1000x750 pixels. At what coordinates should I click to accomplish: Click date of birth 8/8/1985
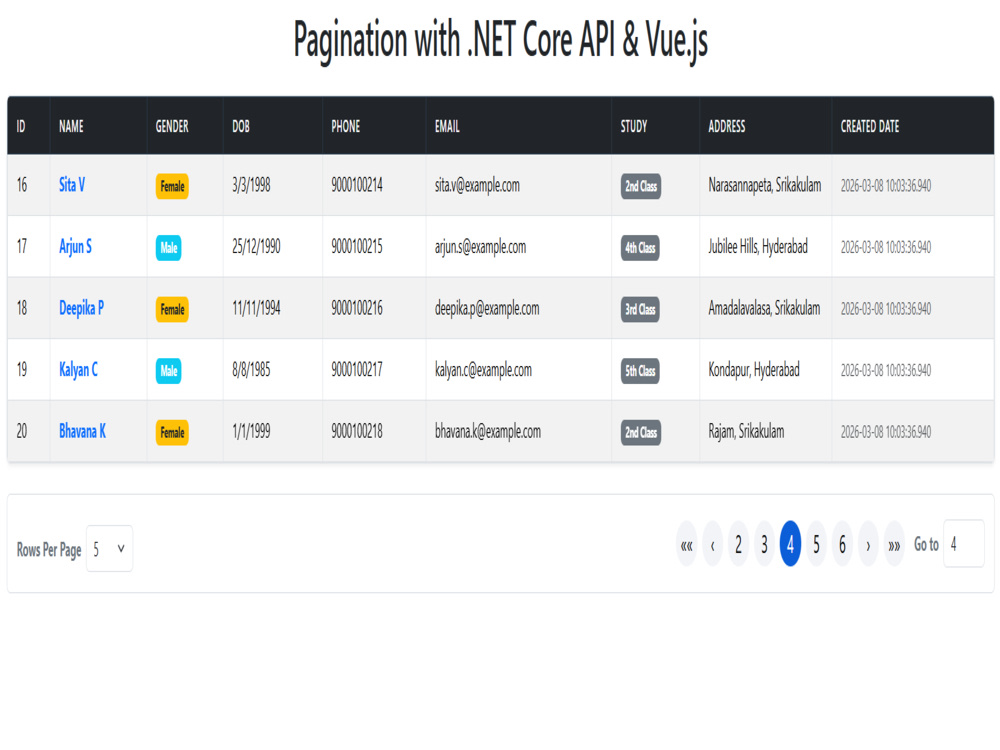251,370
